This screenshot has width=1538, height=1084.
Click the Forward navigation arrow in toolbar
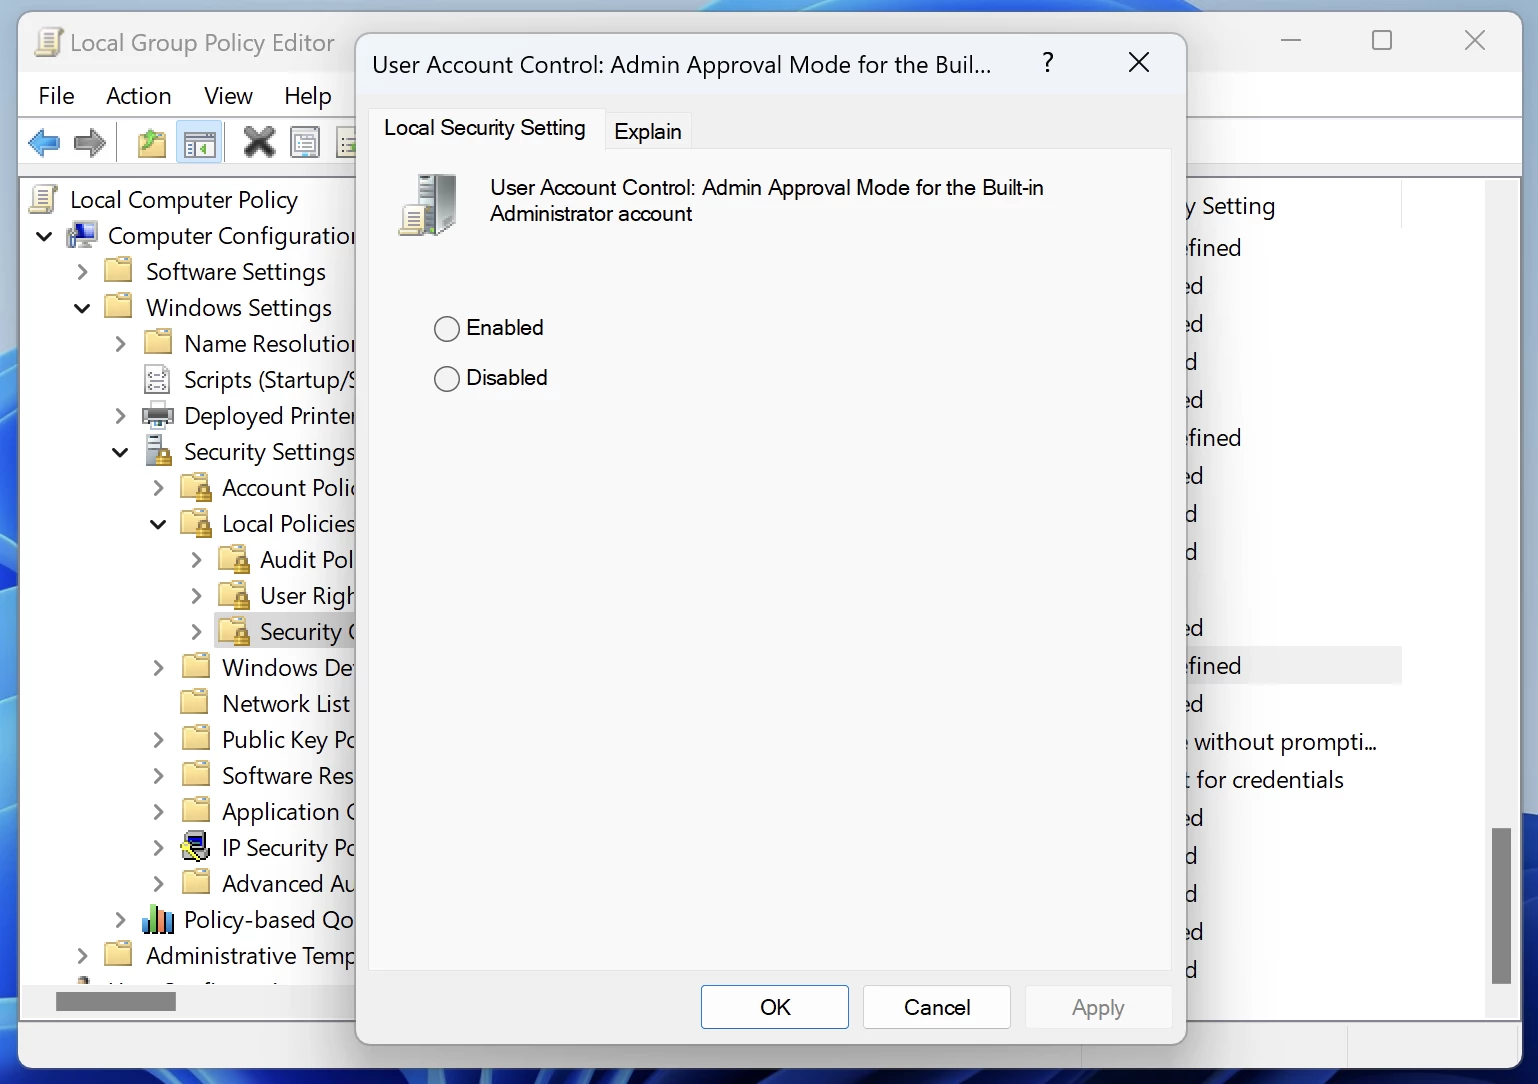point(90,142)
